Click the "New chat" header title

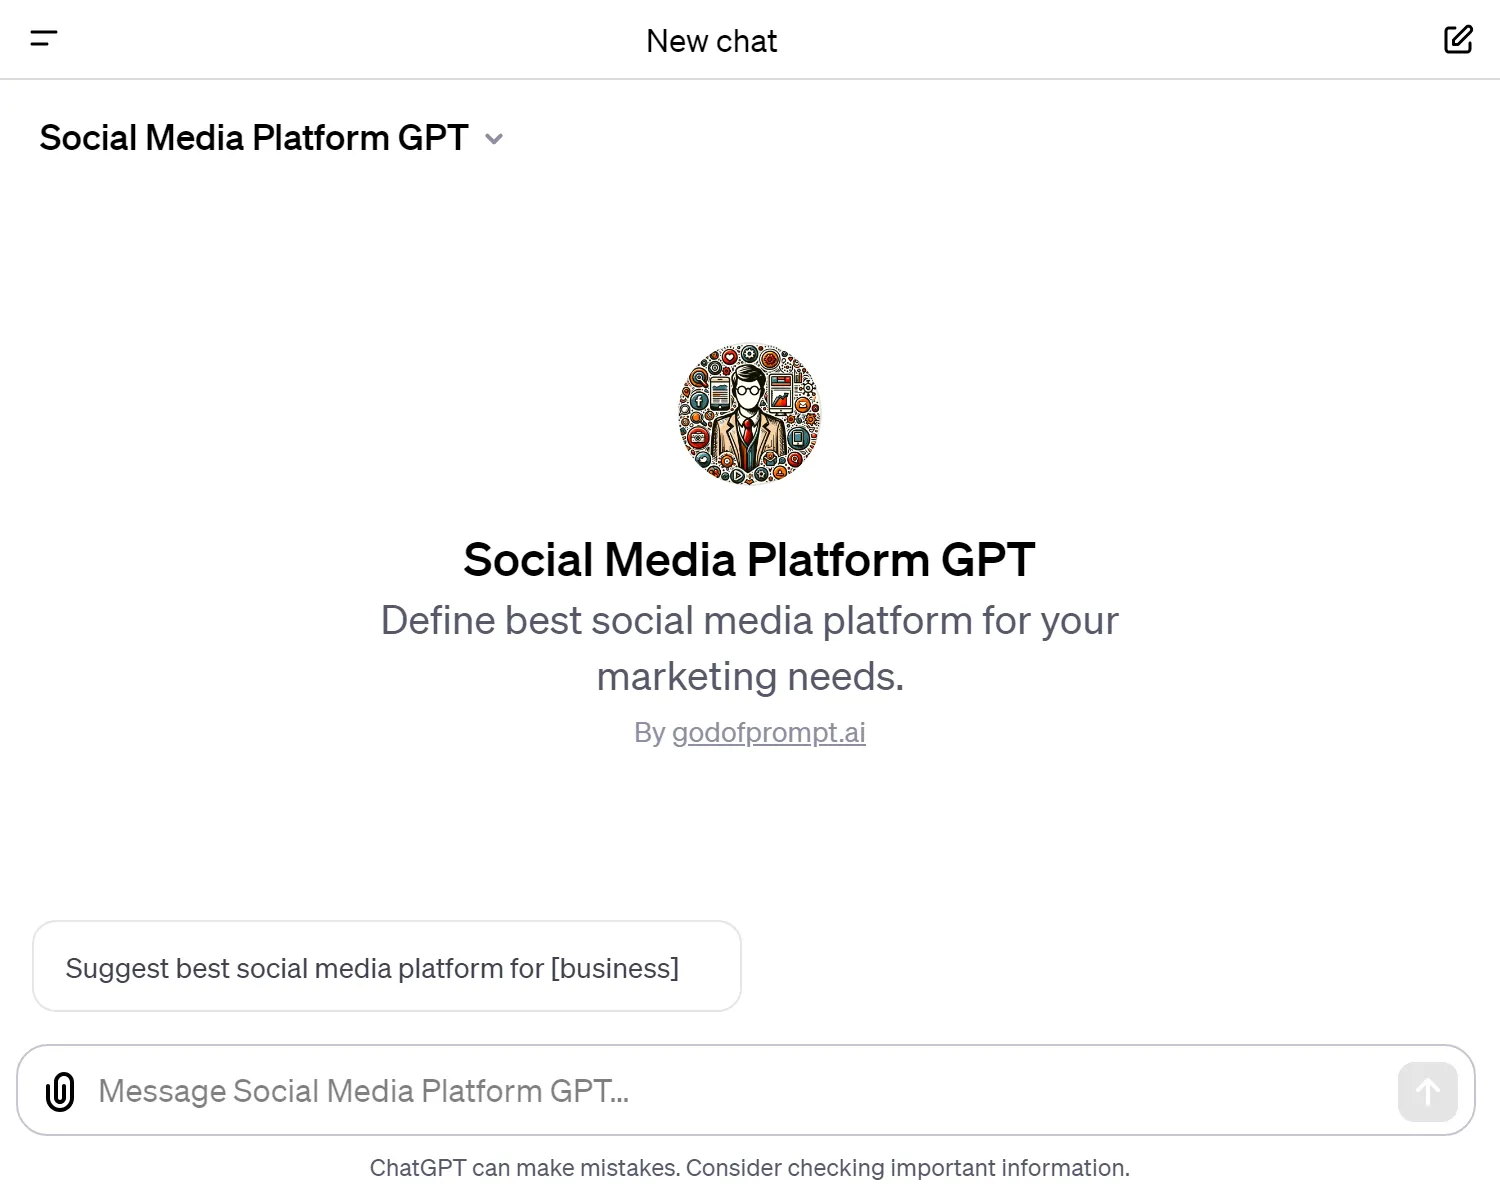coord(711,40)
